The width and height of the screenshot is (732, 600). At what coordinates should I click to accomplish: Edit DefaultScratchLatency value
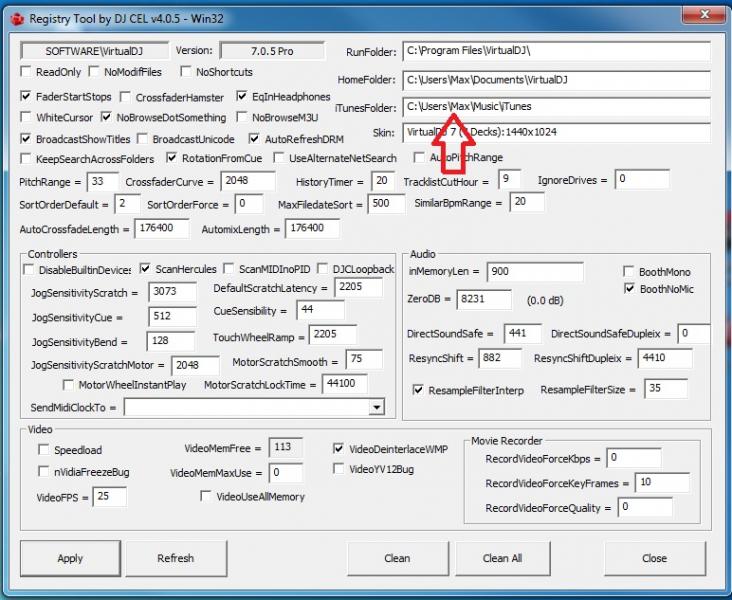click(359, 288)
